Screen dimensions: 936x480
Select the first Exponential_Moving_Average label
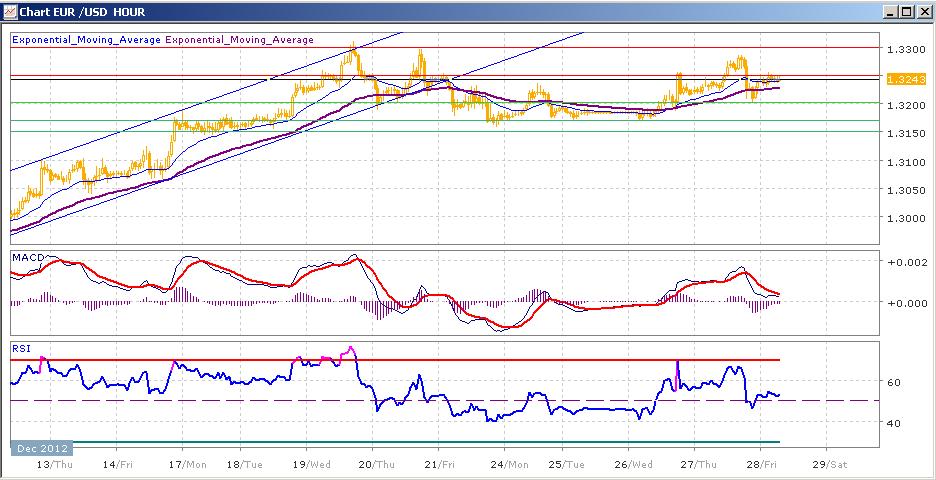[86, 40]
